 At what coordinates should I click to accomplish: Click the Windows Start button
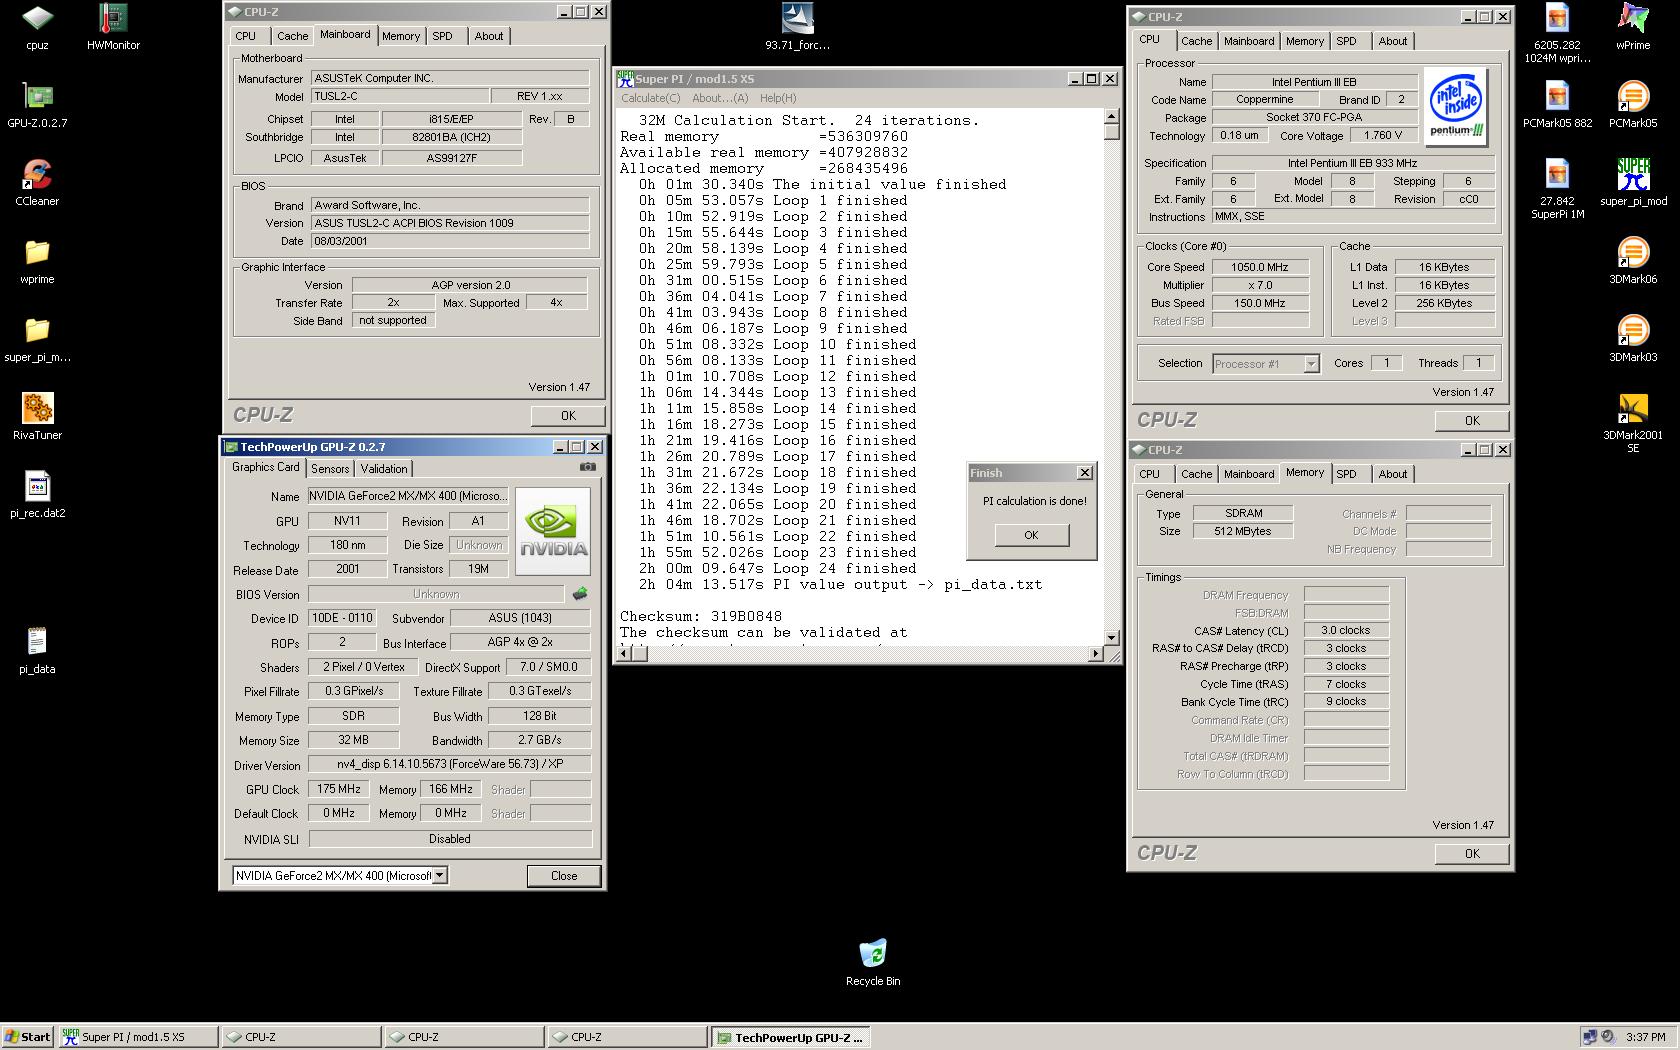pyautogui.click(x=28, y=1037)
